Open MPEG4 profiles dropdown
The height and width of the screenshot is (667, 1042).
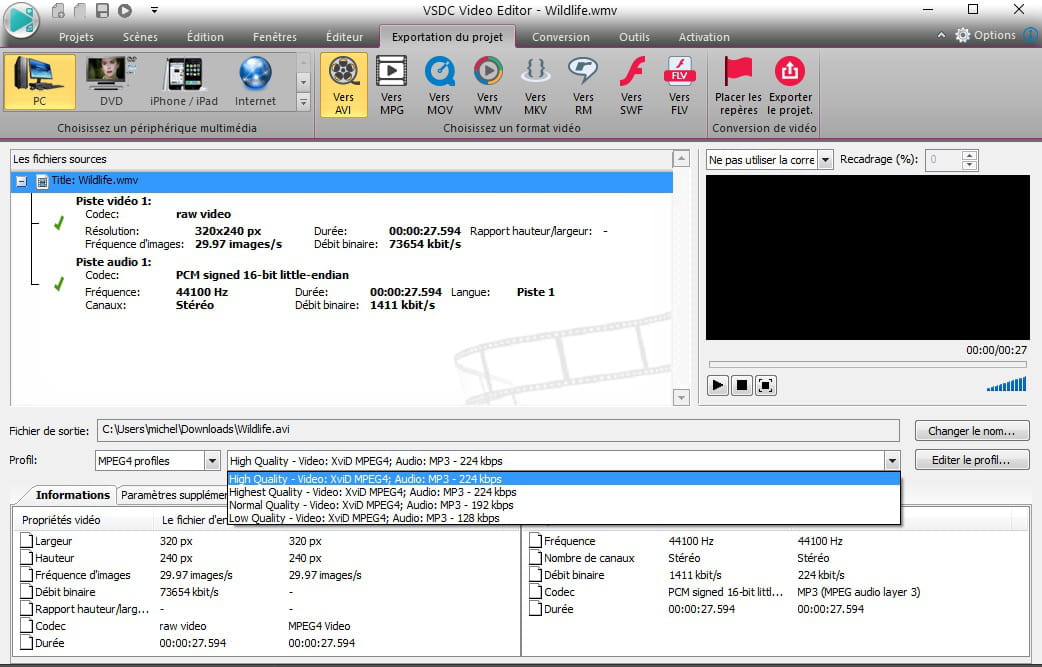tap(212, 460)
